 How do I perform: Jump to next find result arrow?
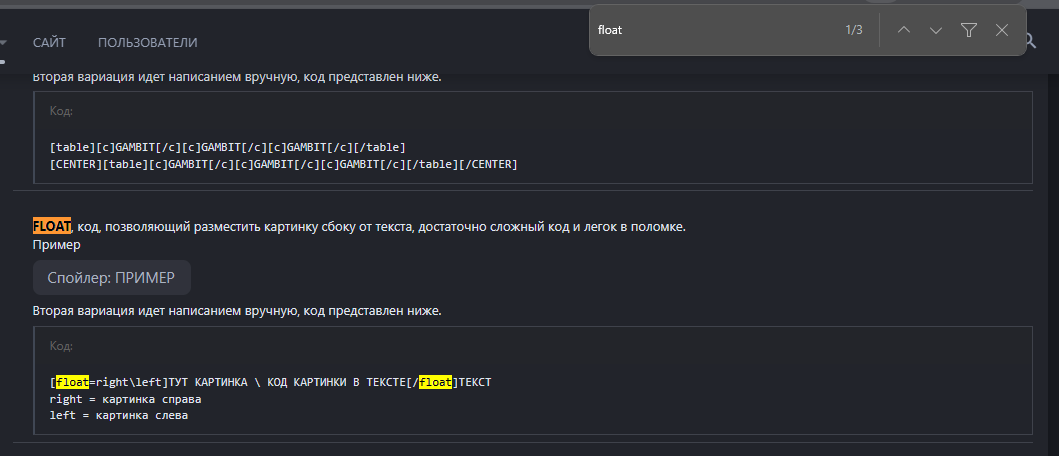pos(936,30)
